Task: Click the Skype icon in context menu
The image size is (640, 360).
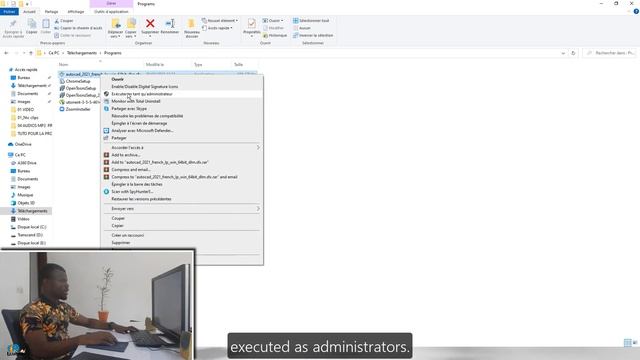Action: (x=106, y=109)
